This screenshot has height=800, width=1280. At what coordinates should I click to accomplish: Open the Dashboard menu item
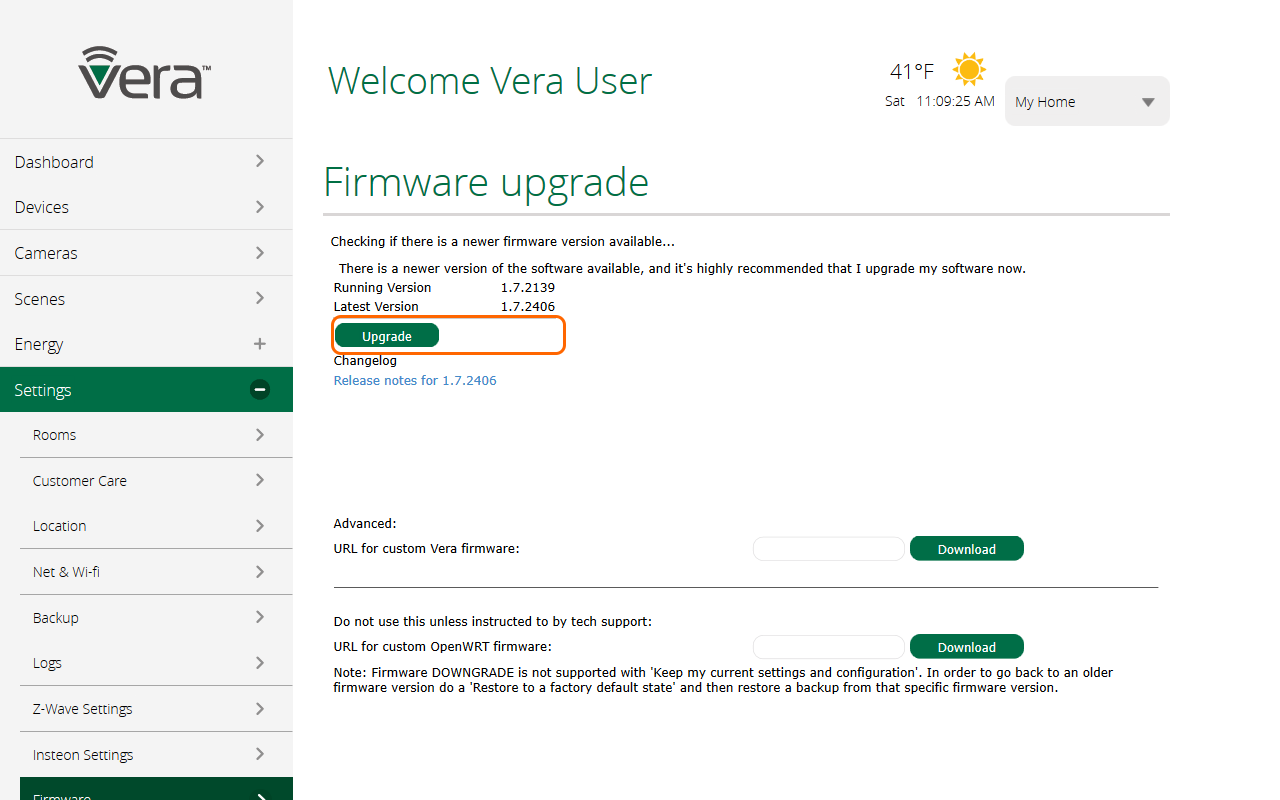click(x=146, y=161)
